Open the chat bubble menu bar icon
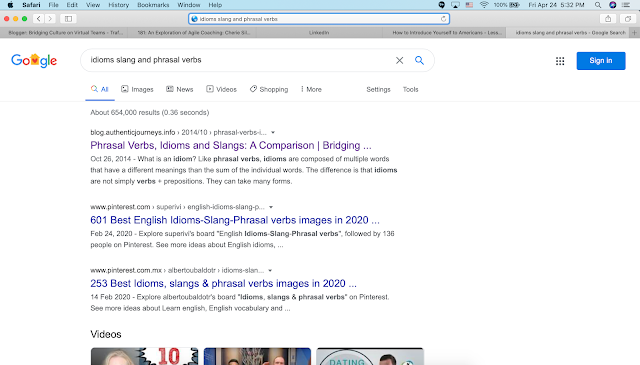Image resolution: width=640 pixels, height=365 pixels. tap(442, 5)
